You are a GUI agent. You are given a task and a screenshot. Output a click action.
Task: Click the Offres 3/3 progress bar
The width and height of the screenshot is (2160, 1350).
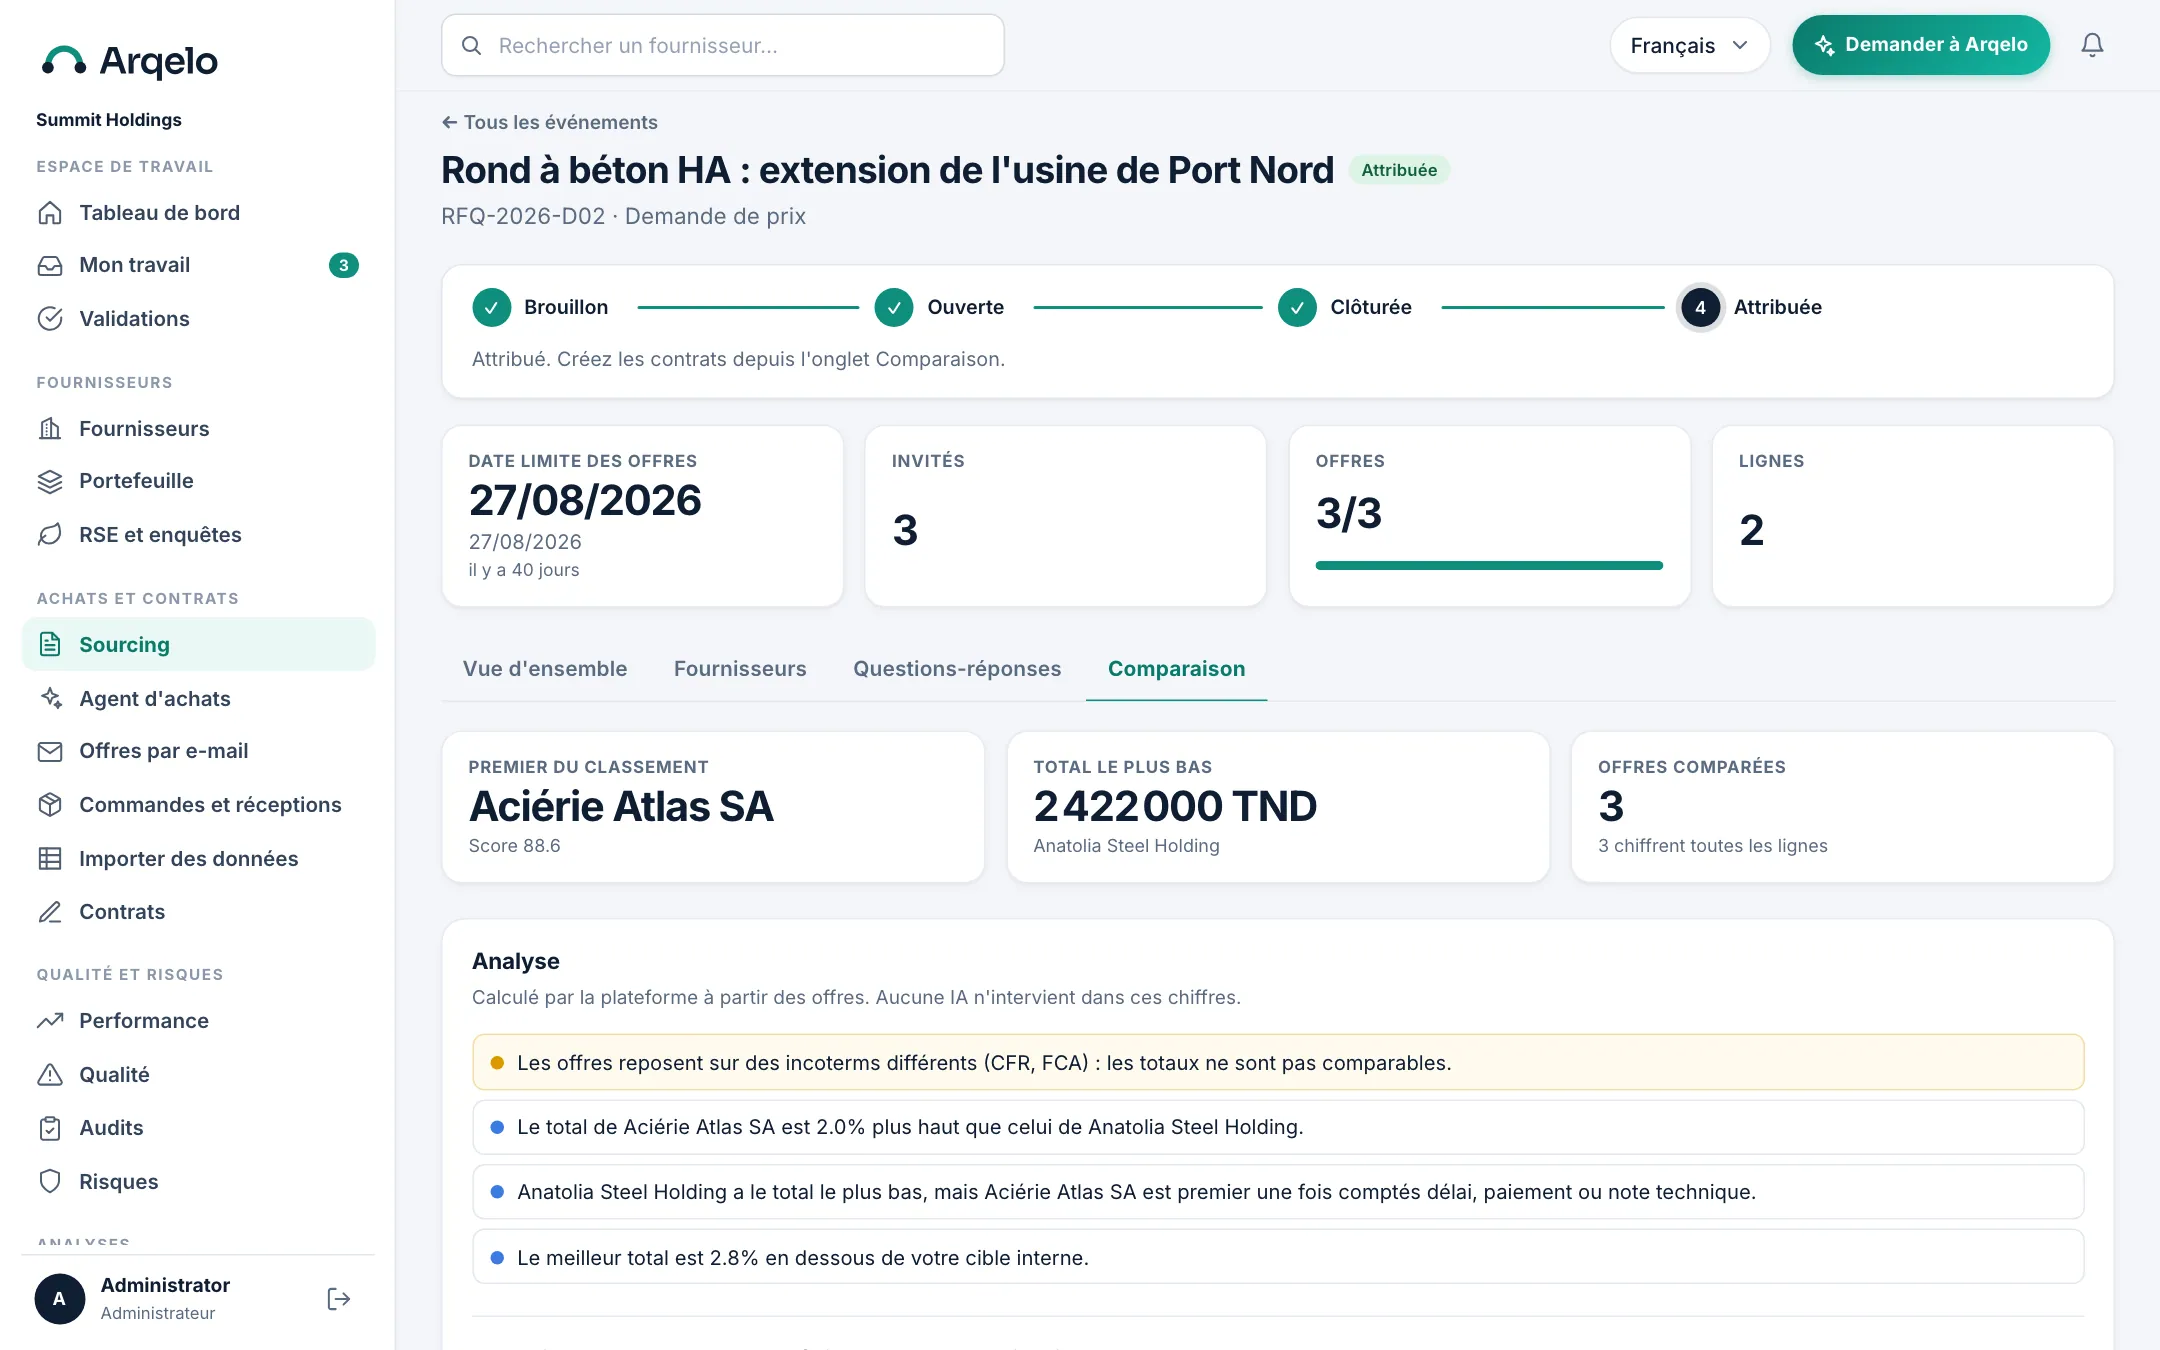(x=1489, y=565)
